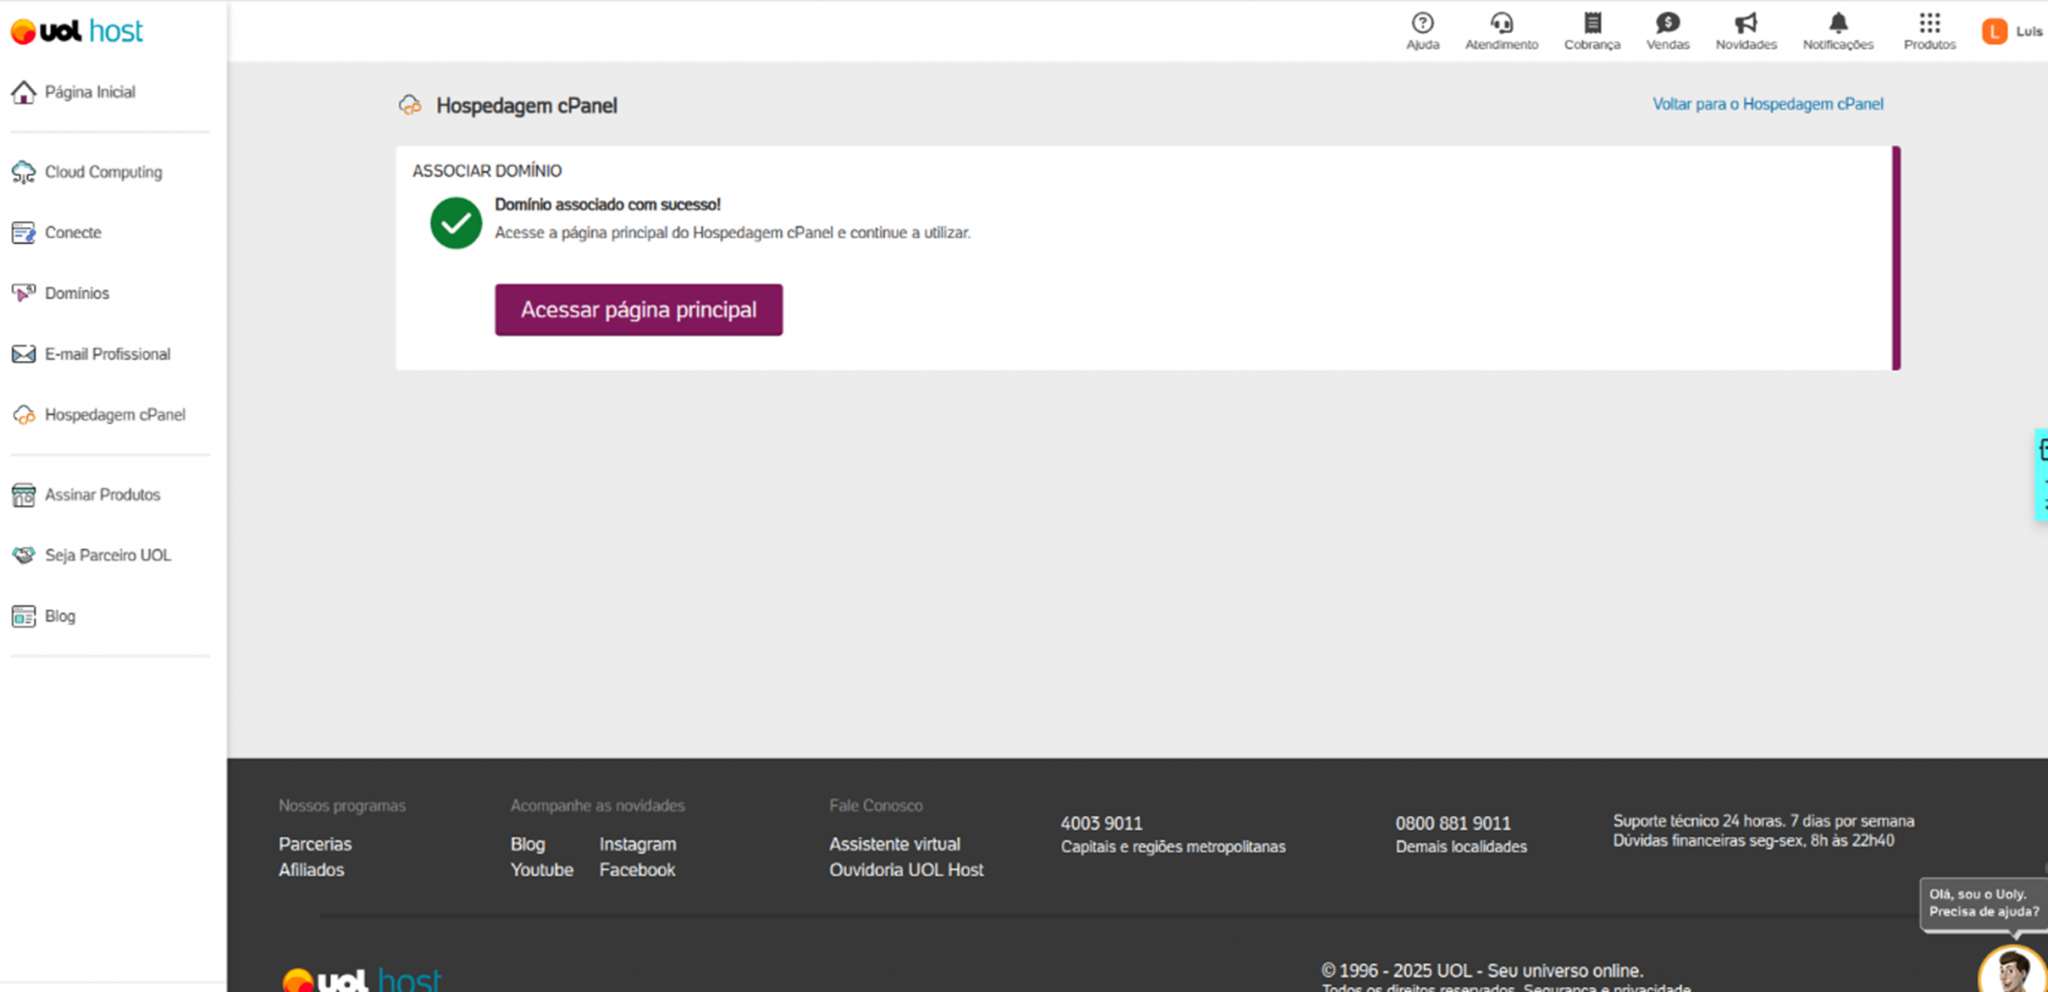Open the Ajuda help icon
Screen dimensions: 2048x992
click(x=1422, y=24)
